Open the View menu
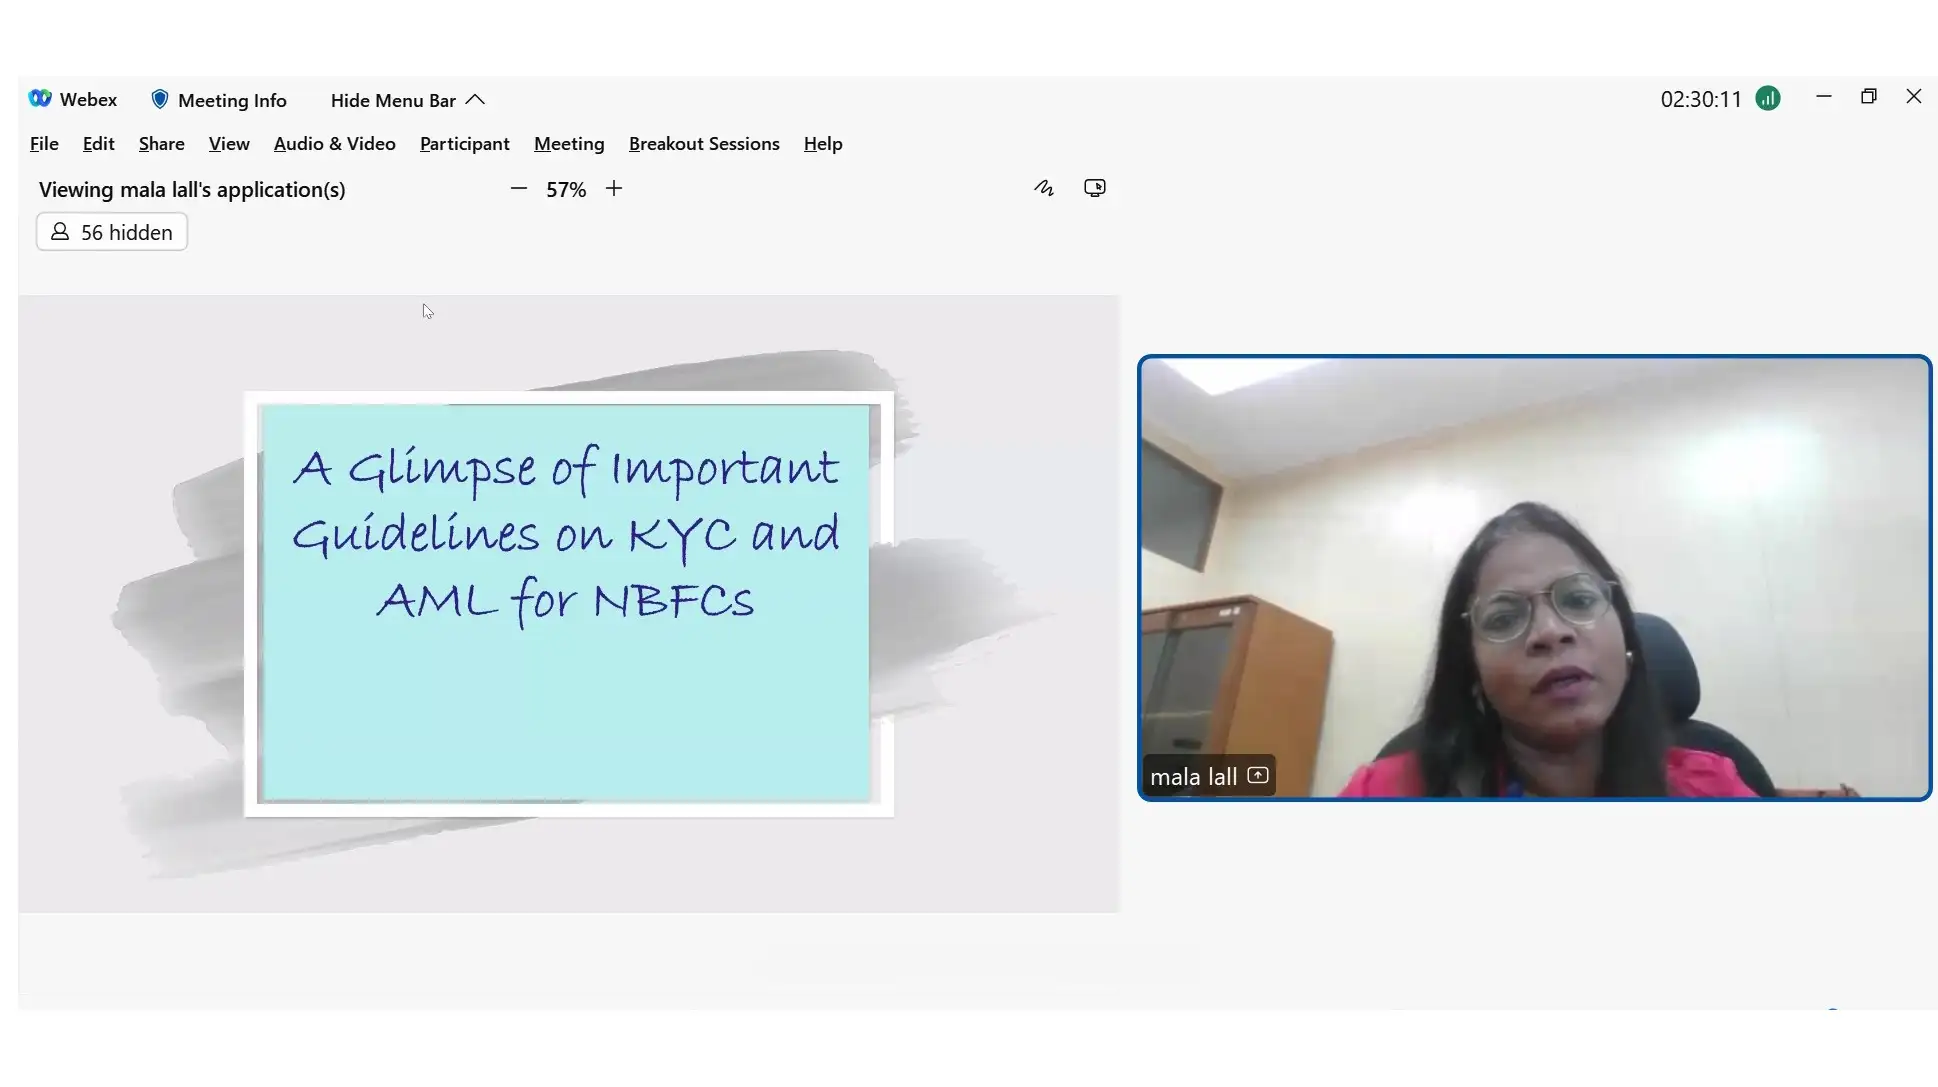Image resolution: width=1938 pixels, height=1087 pixels. coord(229,144)
